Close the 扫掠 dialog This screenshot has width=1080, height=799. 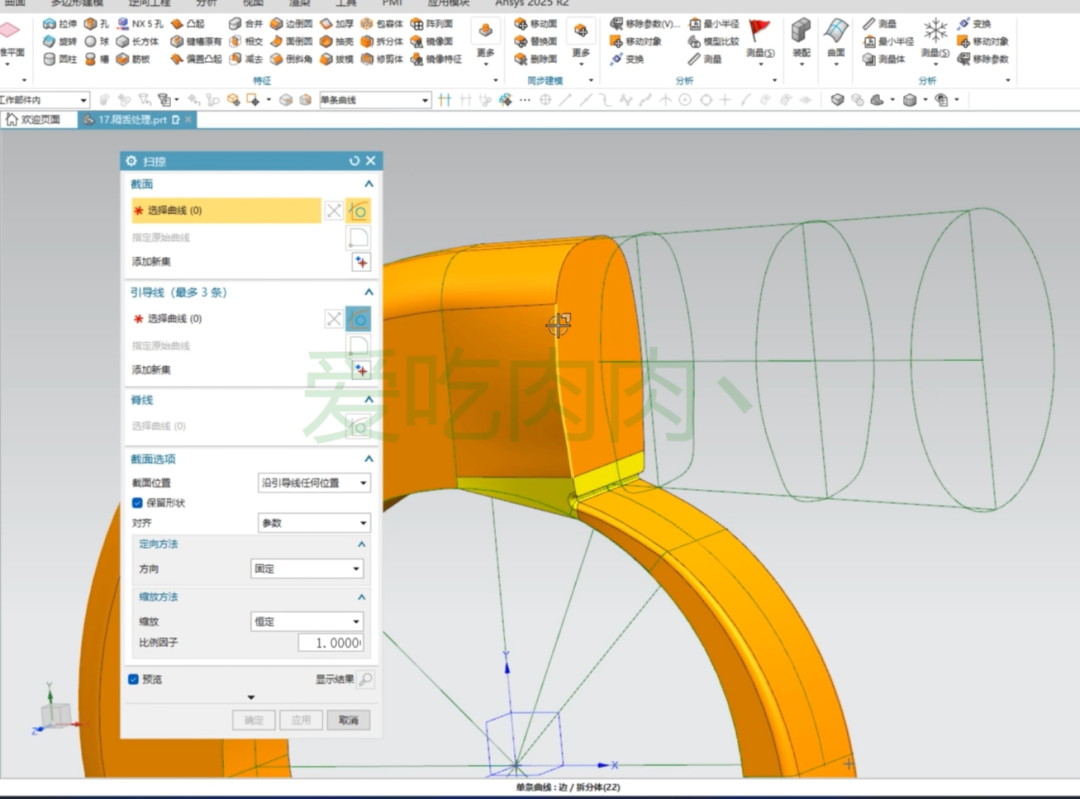click(x=371, y=160)
